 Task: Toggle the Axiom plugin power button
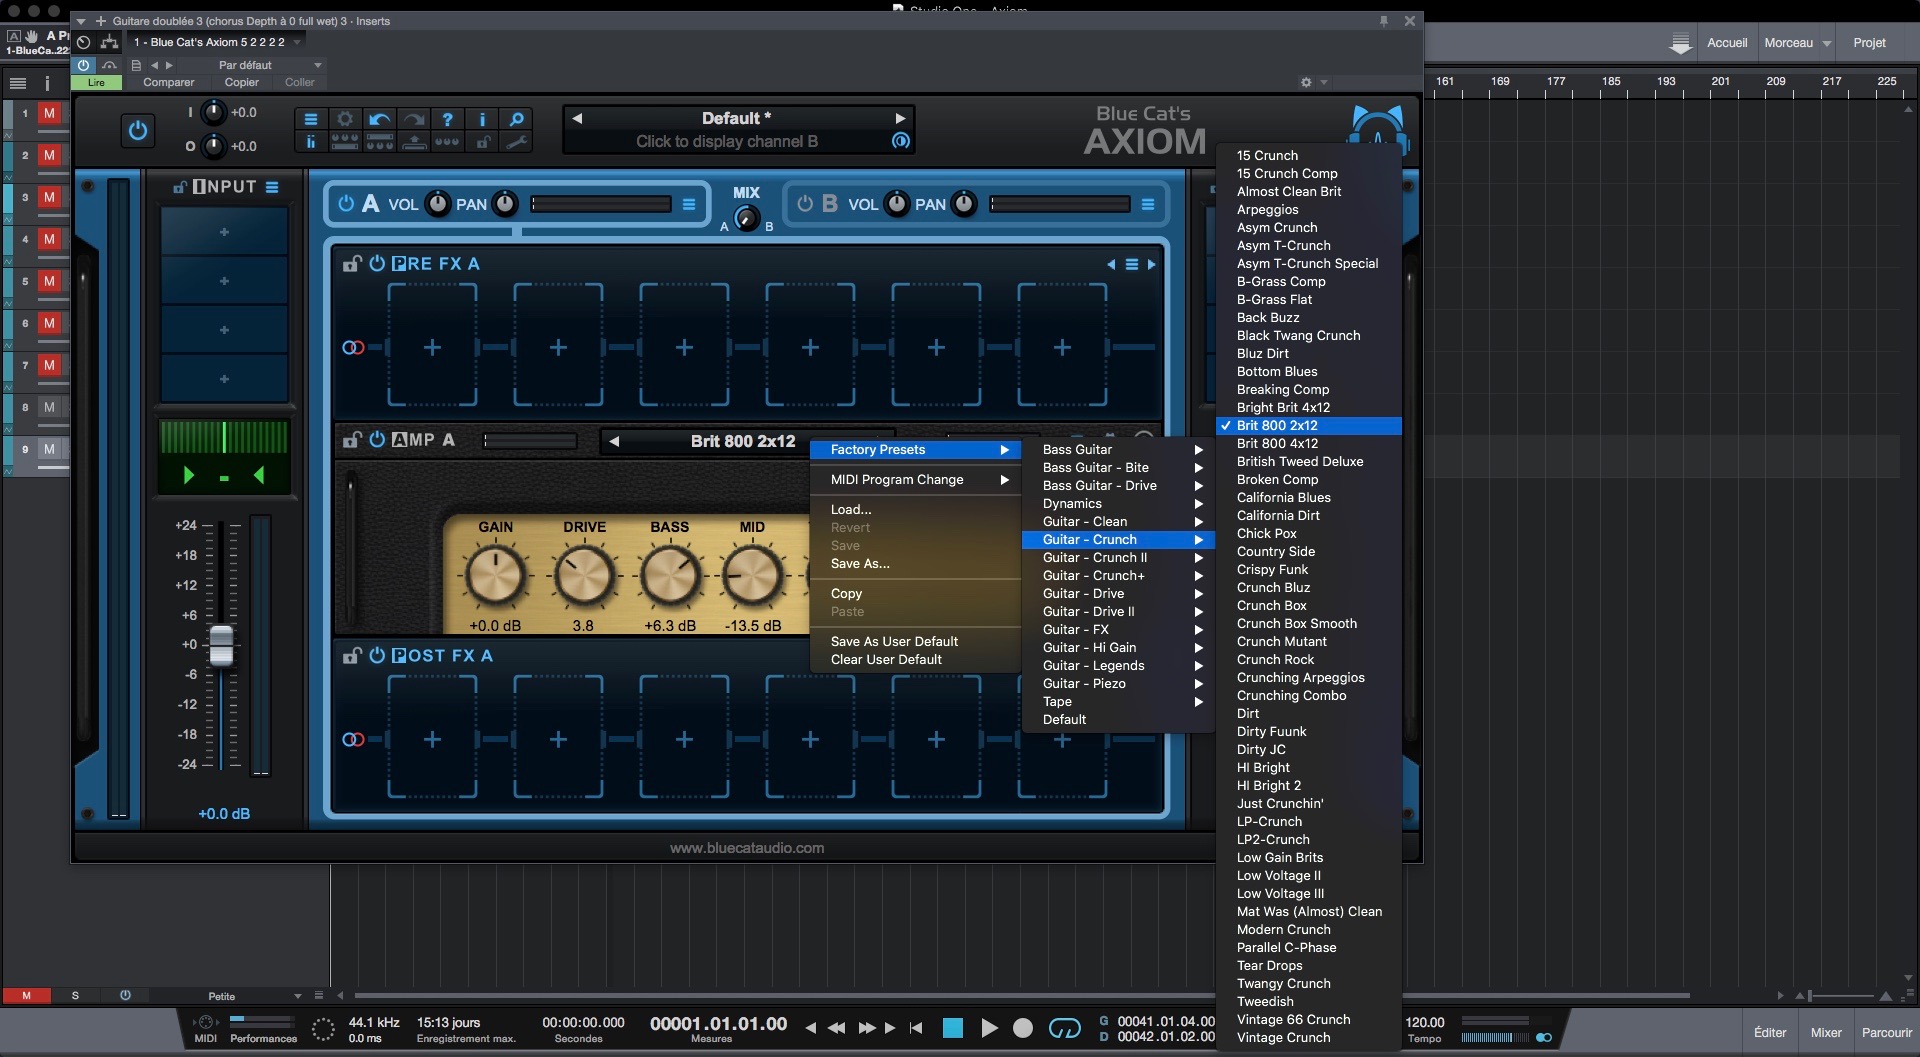(x=138, y=130)
